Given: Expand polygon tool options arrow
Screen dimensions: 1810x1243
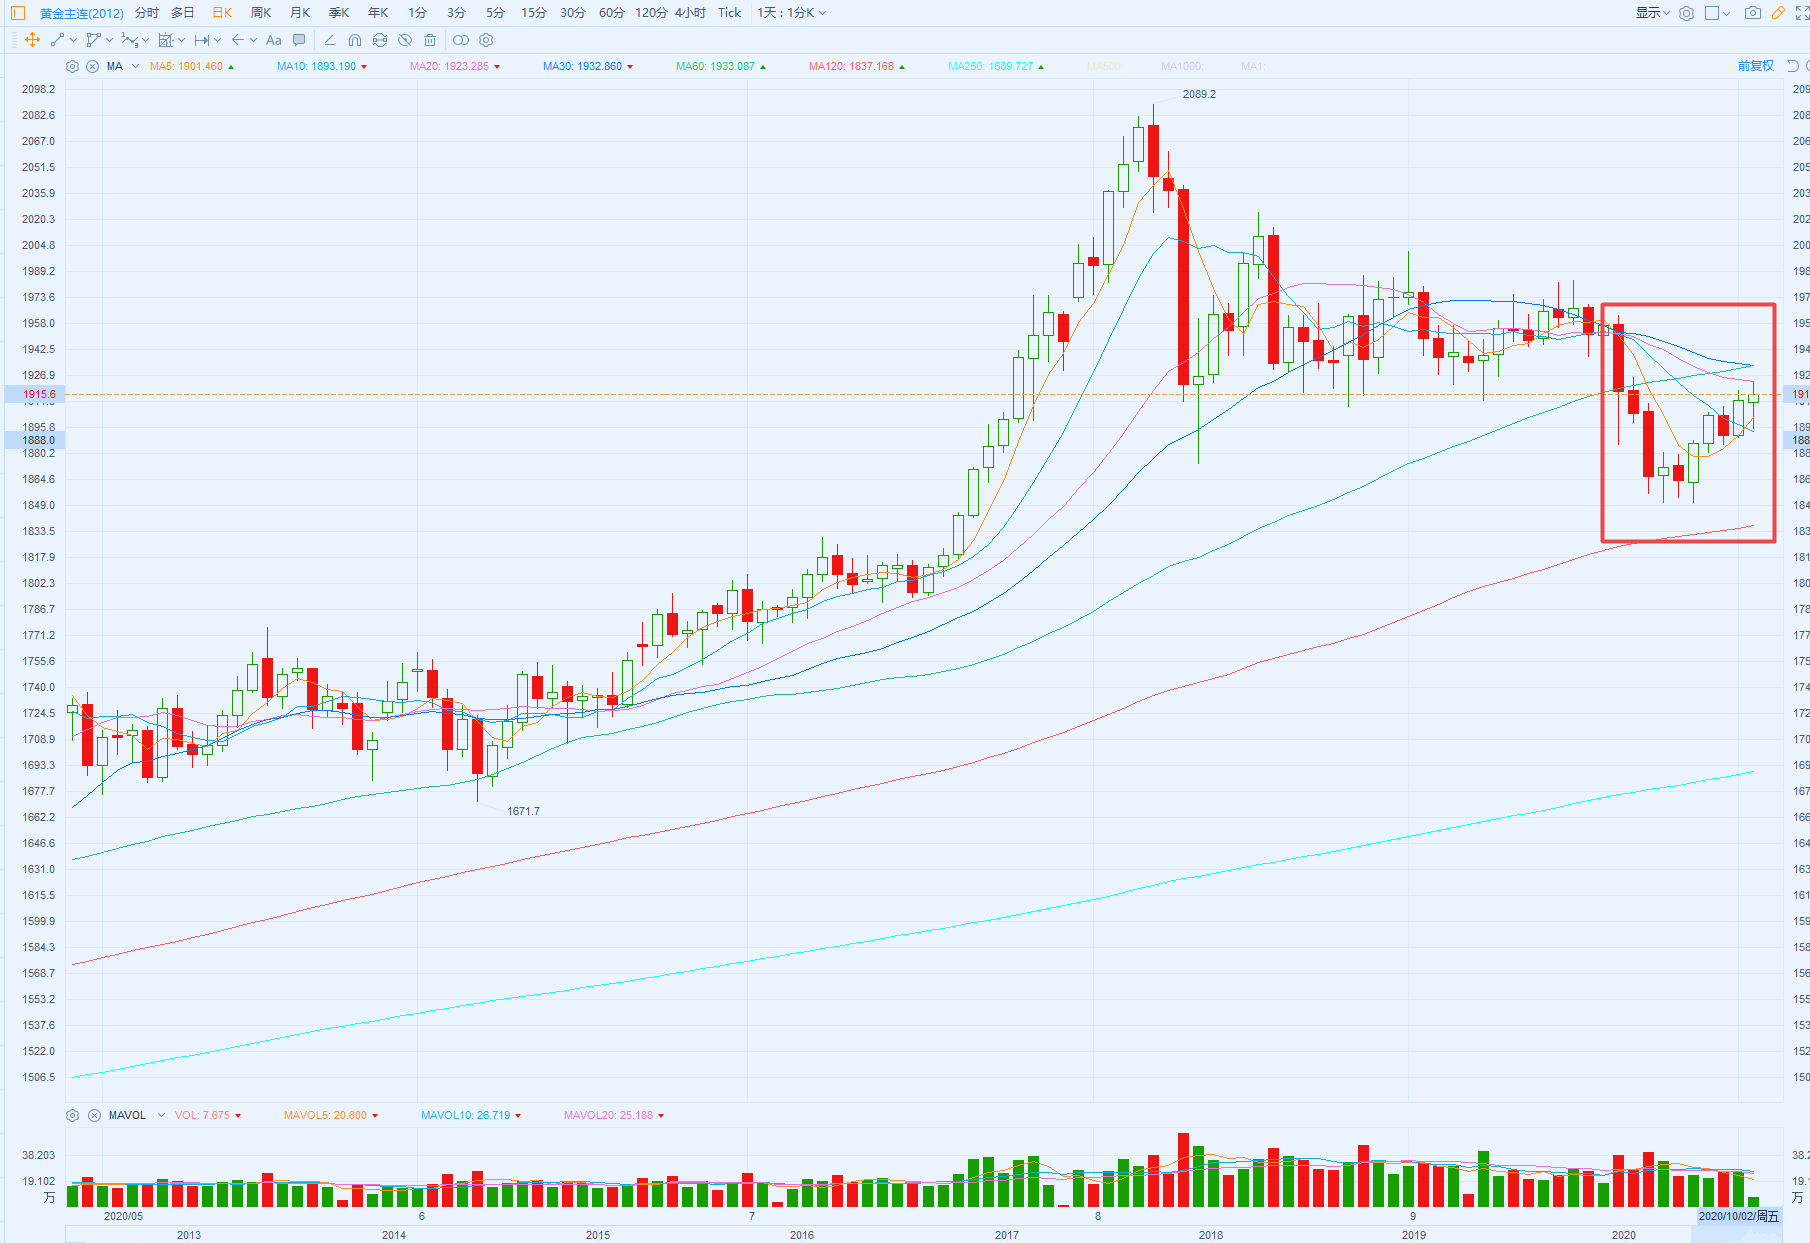Looking at the screenshot, I should click(109, 40).
